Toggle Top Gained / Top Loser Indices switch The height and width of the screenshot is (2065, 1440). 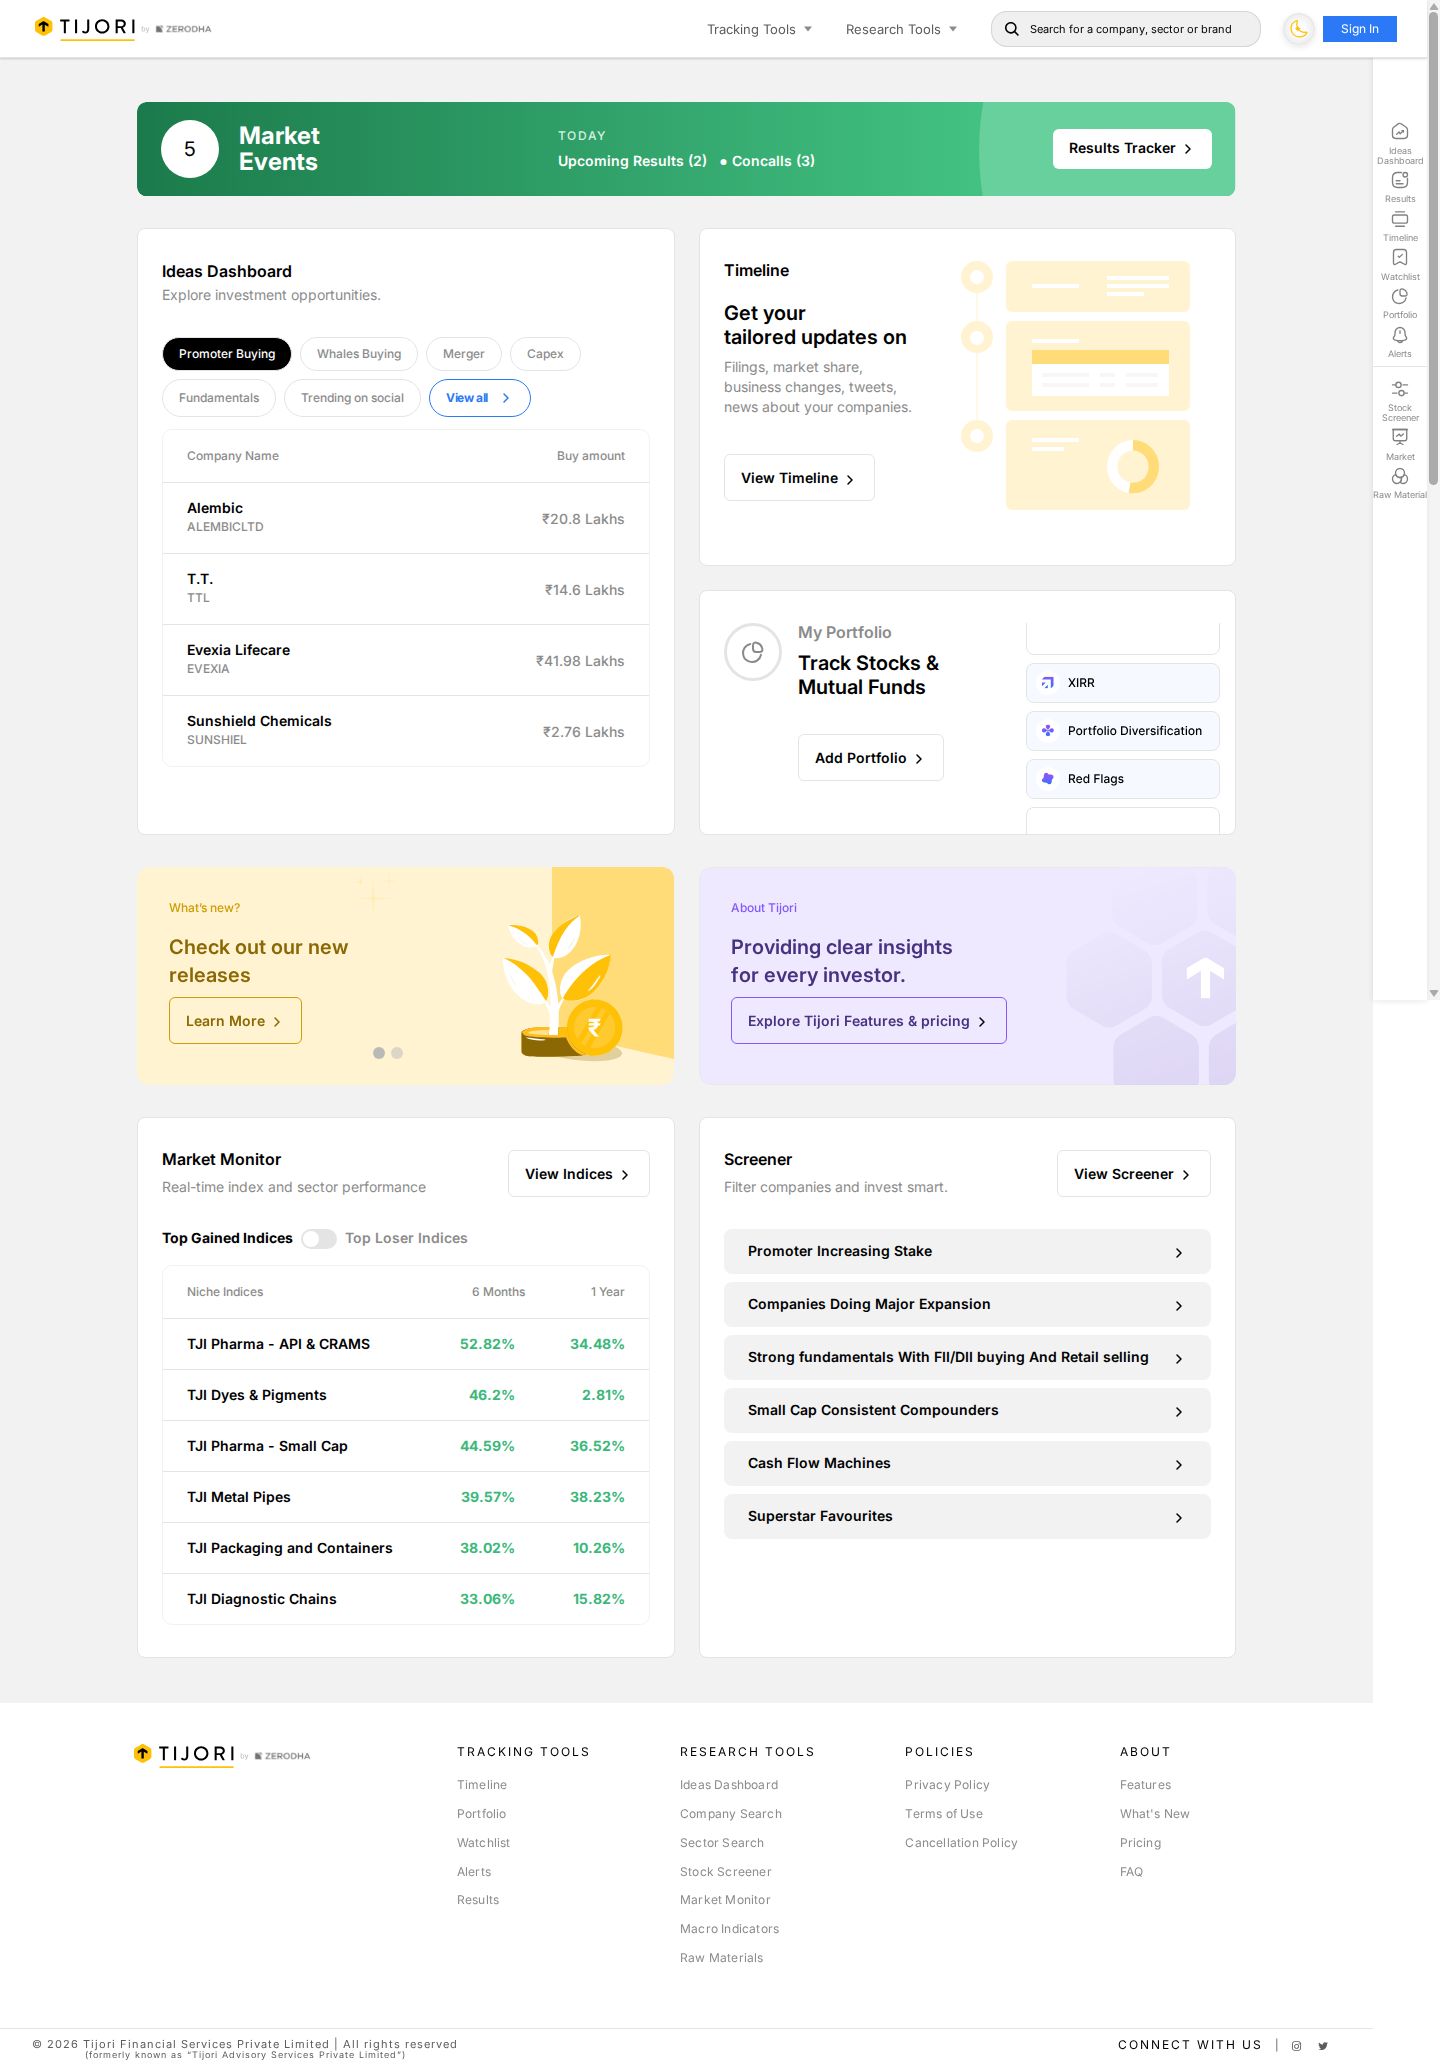319,1239
